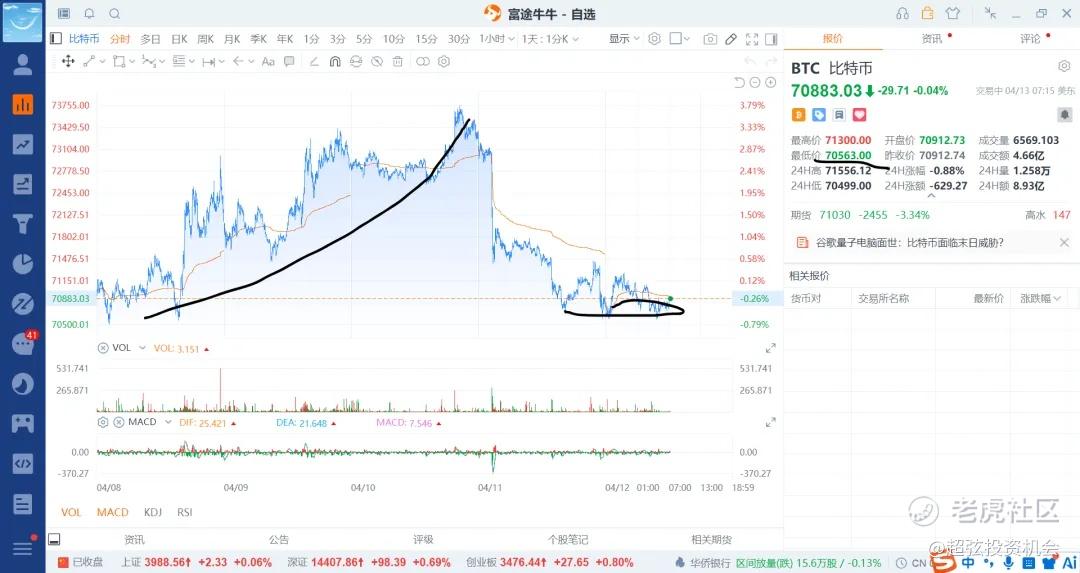This screenshot has width=1080, height=573.
Task: Open the Google quantum computer news headline
Action: pyautogui.click(x=909, y=242)
